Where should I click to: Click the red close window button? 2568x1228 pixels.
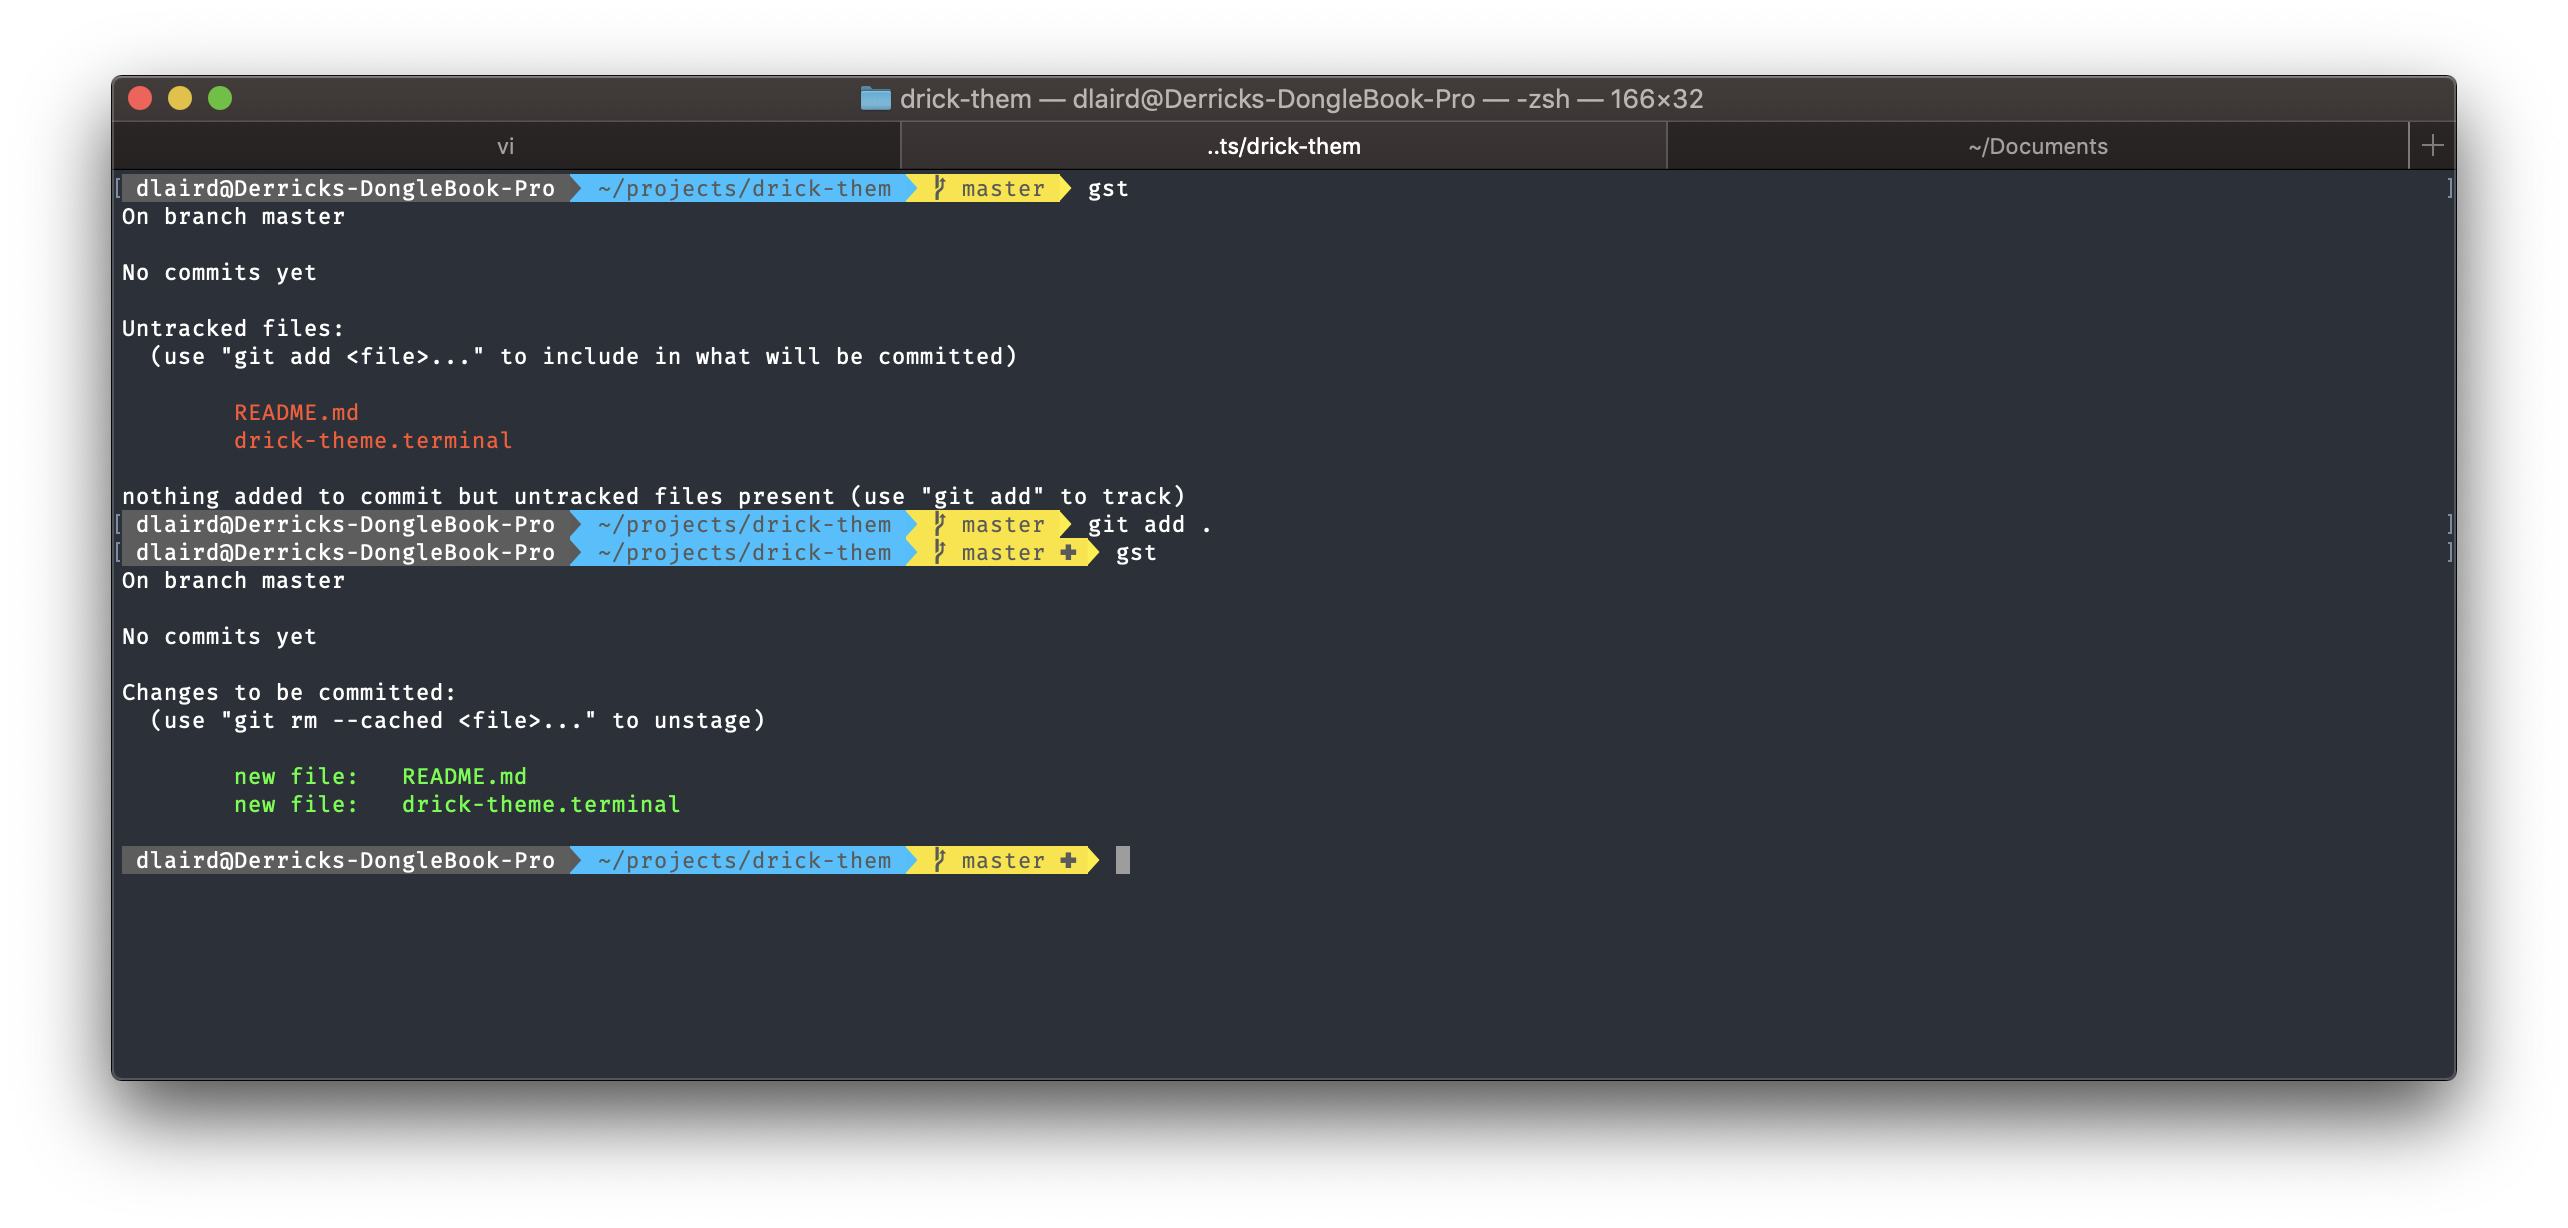(140, 98)
